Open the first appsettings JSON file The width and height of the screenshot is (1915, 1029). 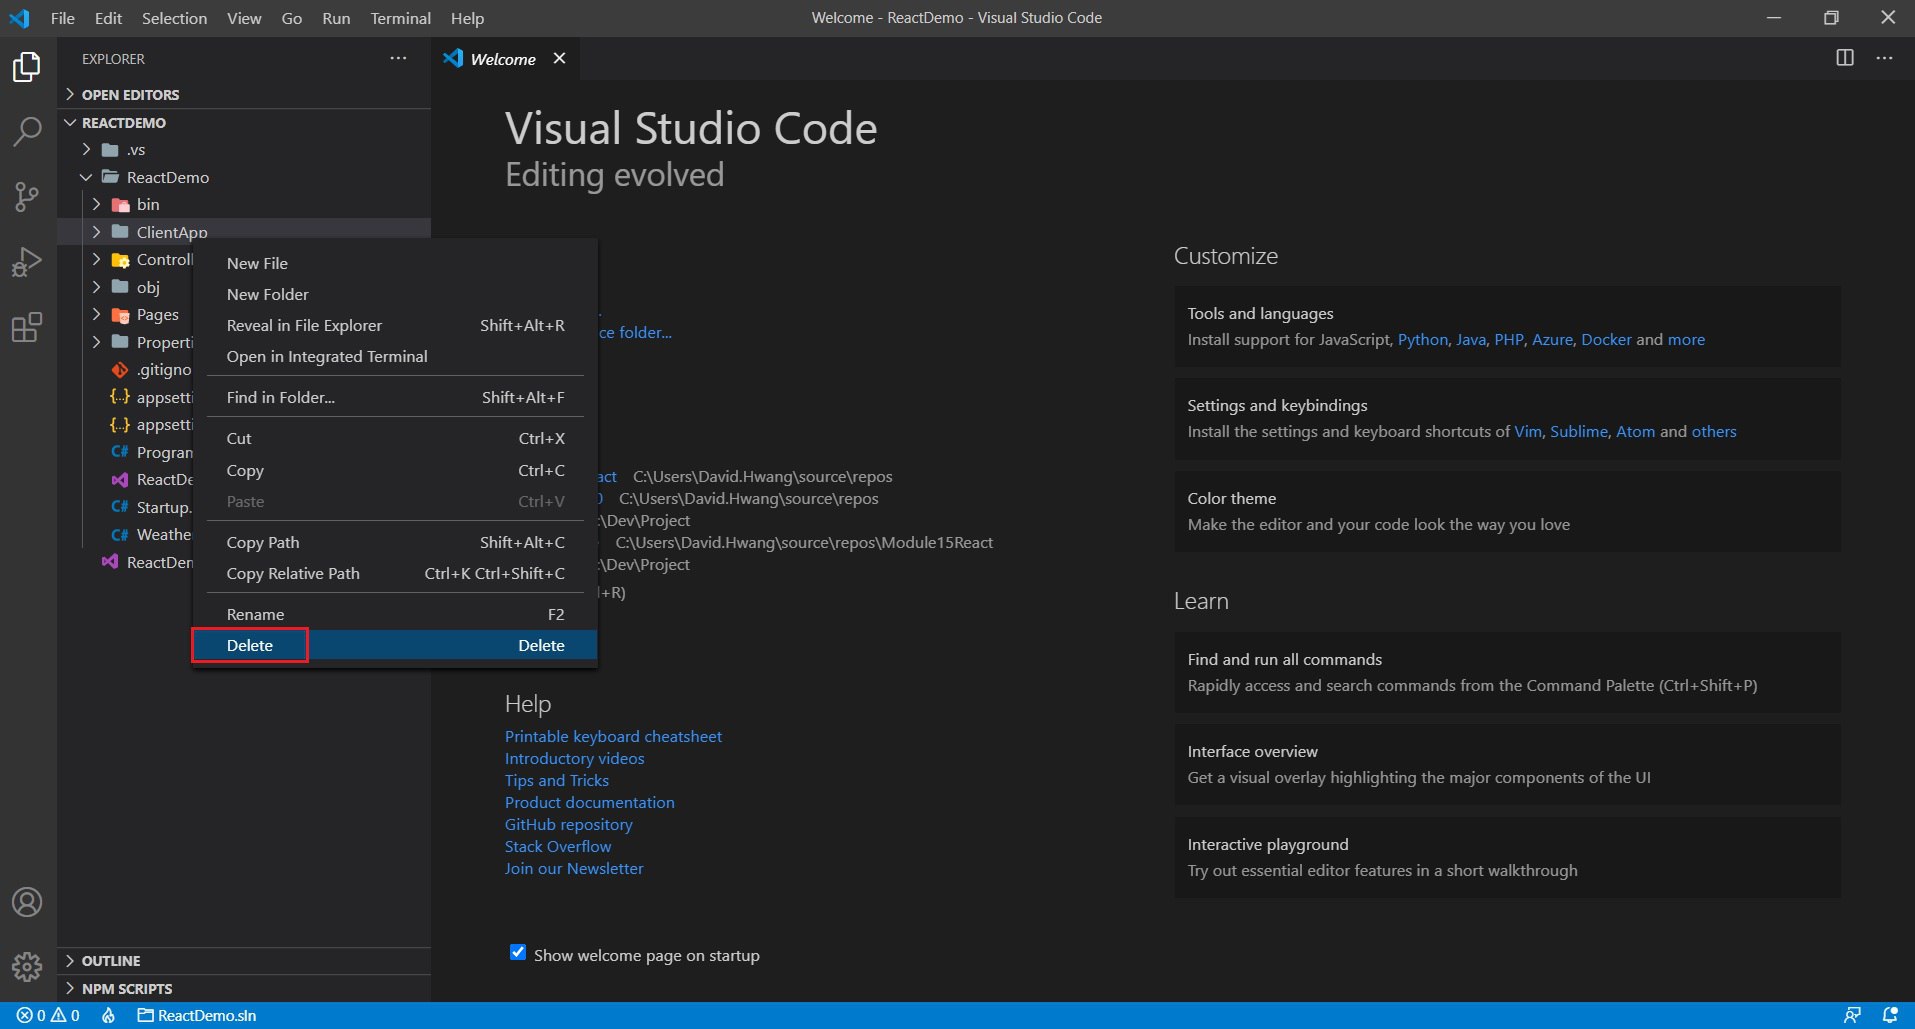click(x=152, y=397)
